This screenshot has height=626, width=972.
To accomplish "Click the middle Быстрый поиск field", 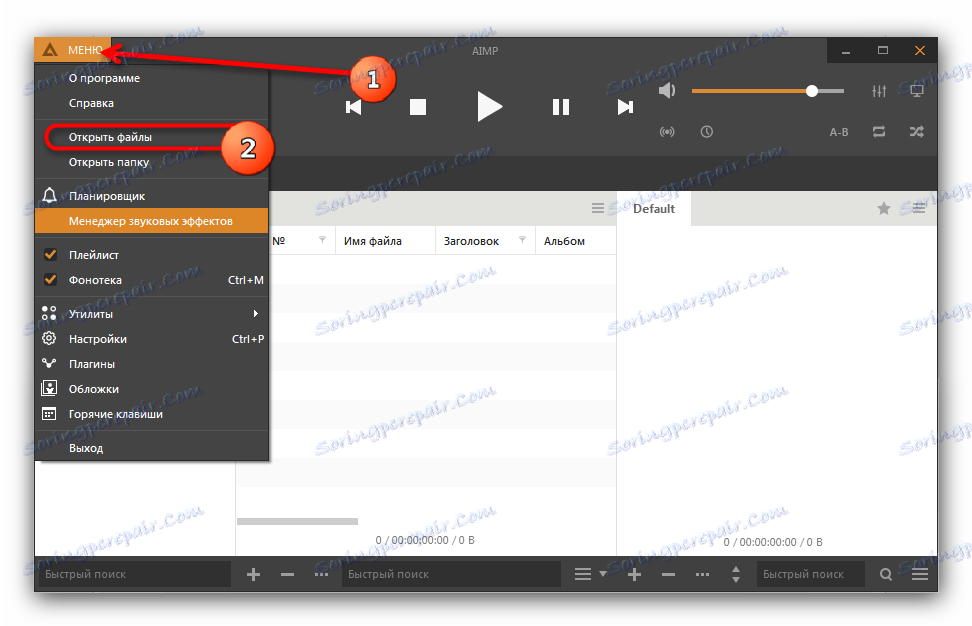I will [451, 574].
